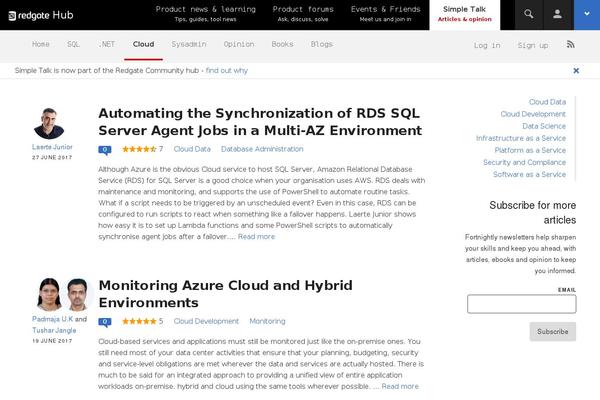Open Tushar Jangle's author photo
Image resolution: width=600 pixels, height=400 pixels.
(78, 294)
